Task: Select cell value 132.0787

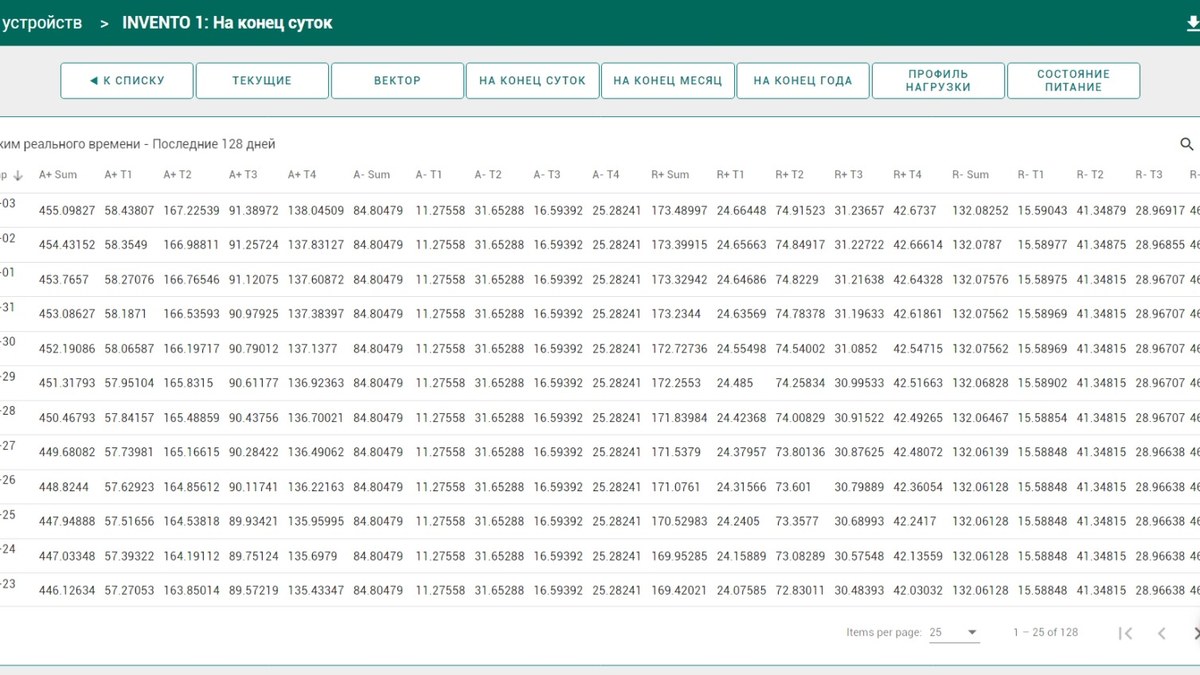Action: 977,245
